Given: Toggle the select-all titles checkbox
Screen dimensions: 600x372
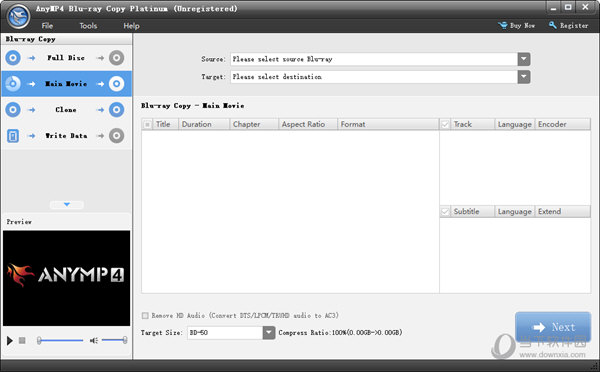Looking at the screenshot, I should click(x=147, y=124).
